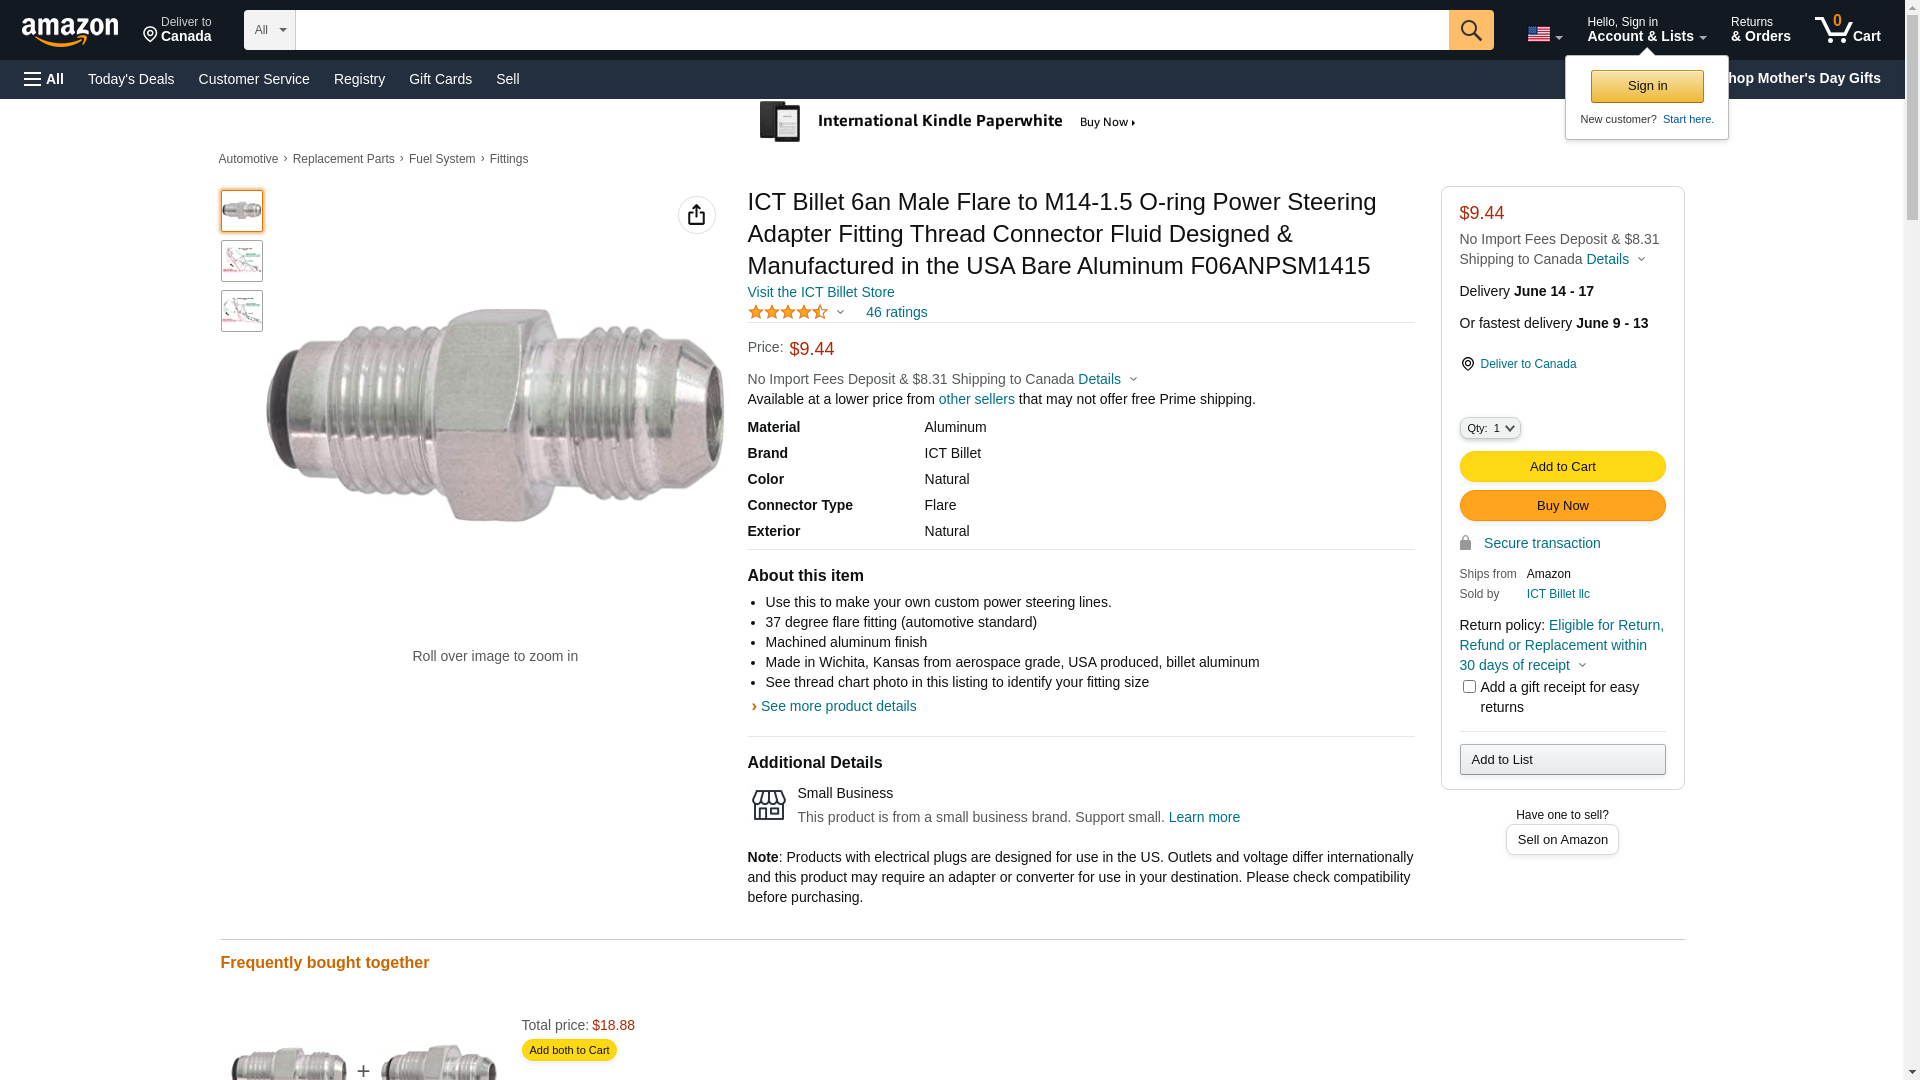Click the 4.5-star rating icon
The image size is (1920, 1080).
[788, 312]
